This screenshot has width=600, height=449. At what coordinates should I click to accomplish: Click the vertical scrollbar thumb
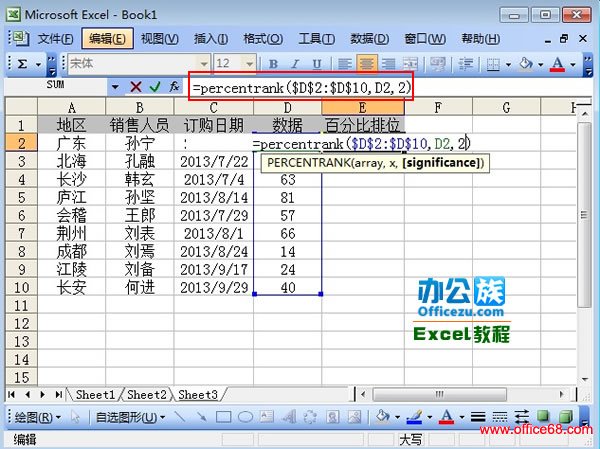click(584, 215)
